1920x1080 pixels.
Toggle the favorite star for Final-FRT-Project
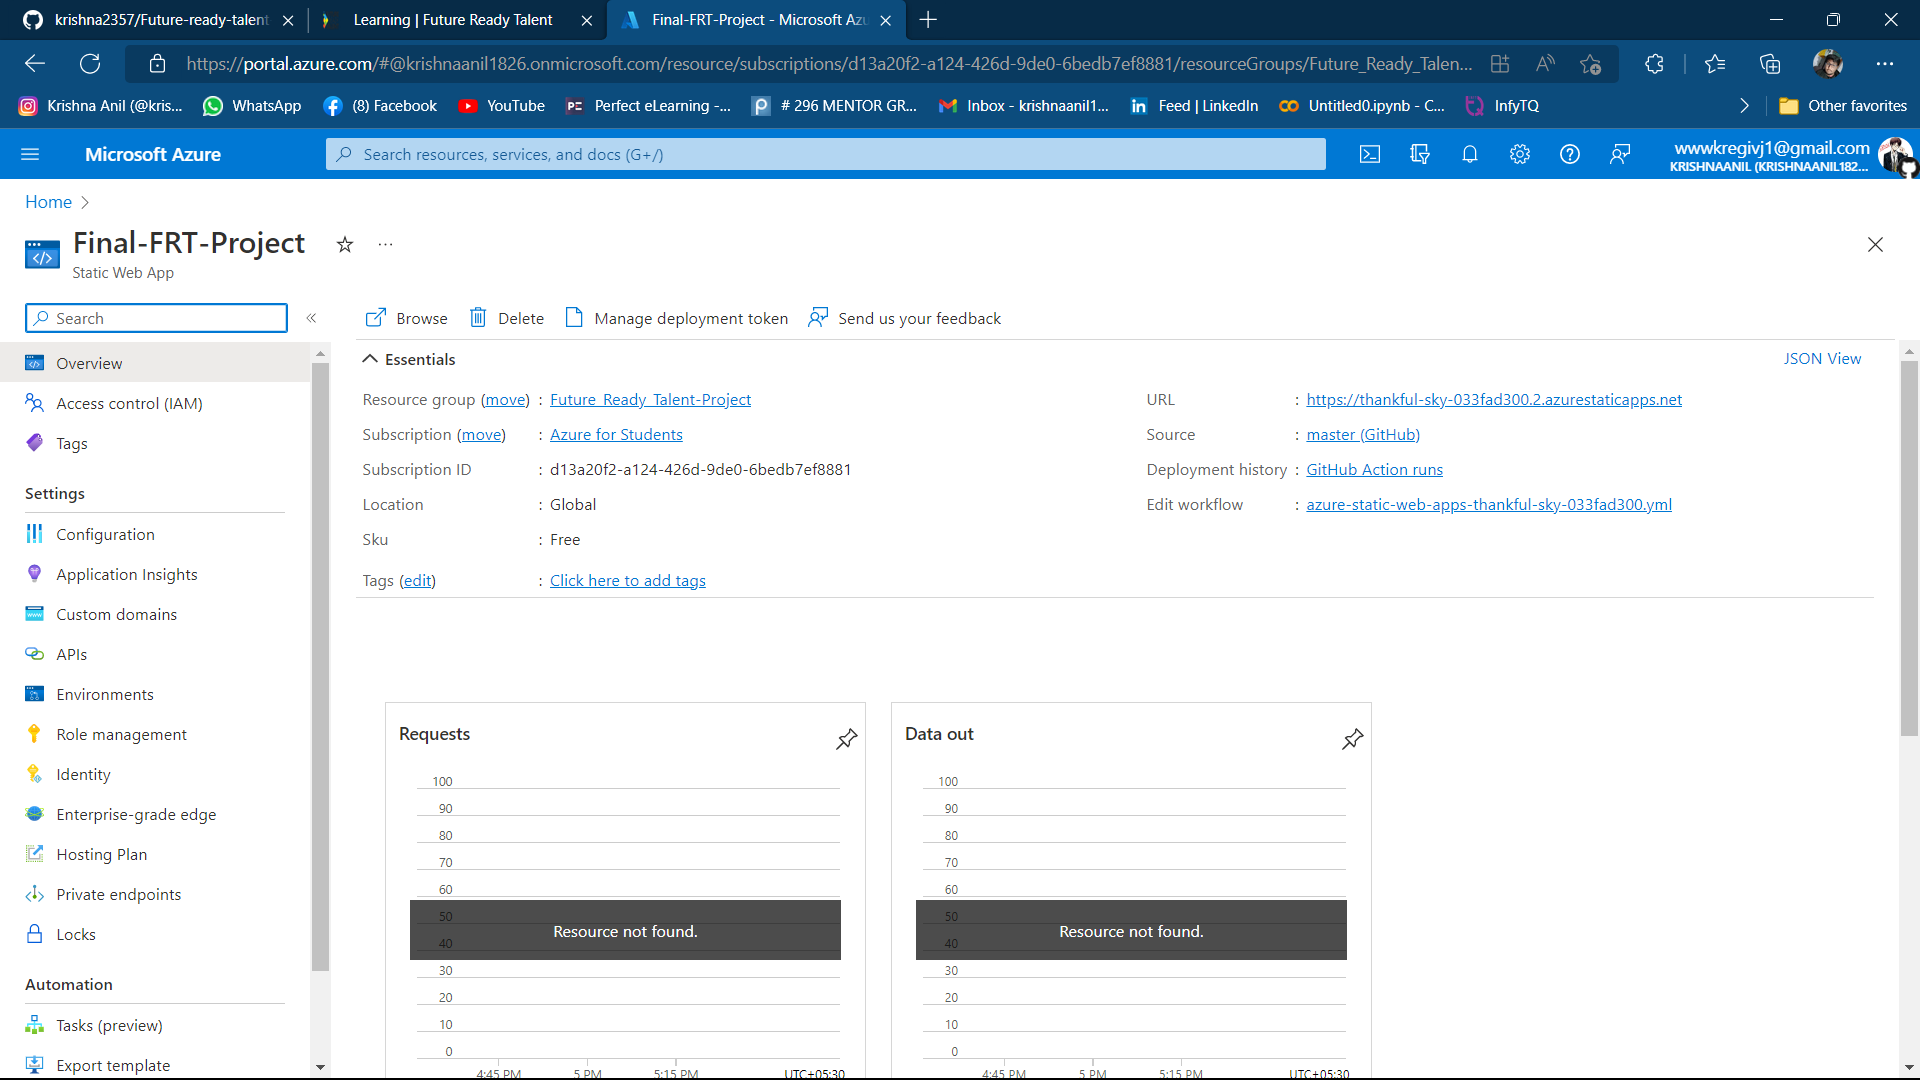[345, 245]
